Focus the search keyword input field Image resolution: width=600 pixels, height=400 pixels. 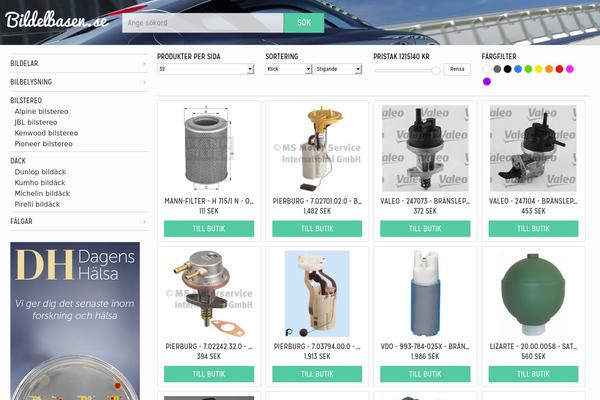pyautogui.click(x=203, y=23)
